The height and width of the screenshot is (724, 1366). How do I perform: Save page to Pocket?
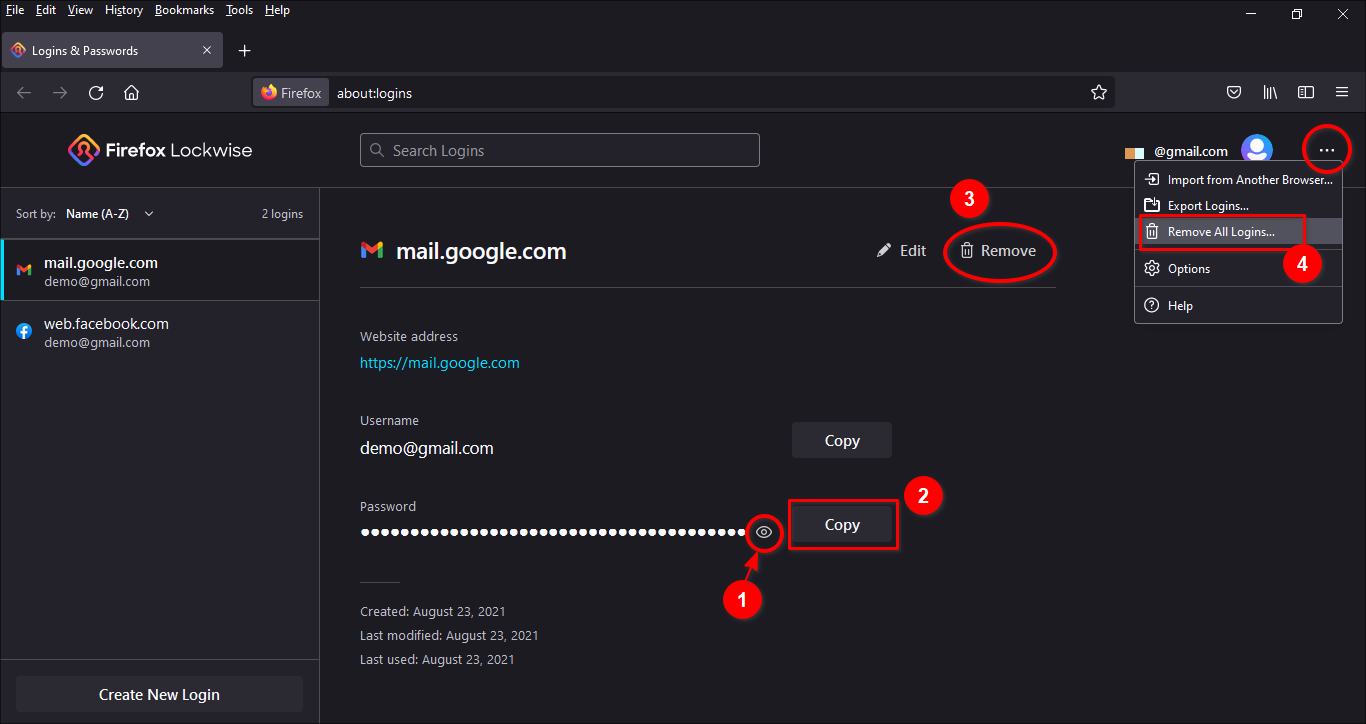tap(1234, 93)
